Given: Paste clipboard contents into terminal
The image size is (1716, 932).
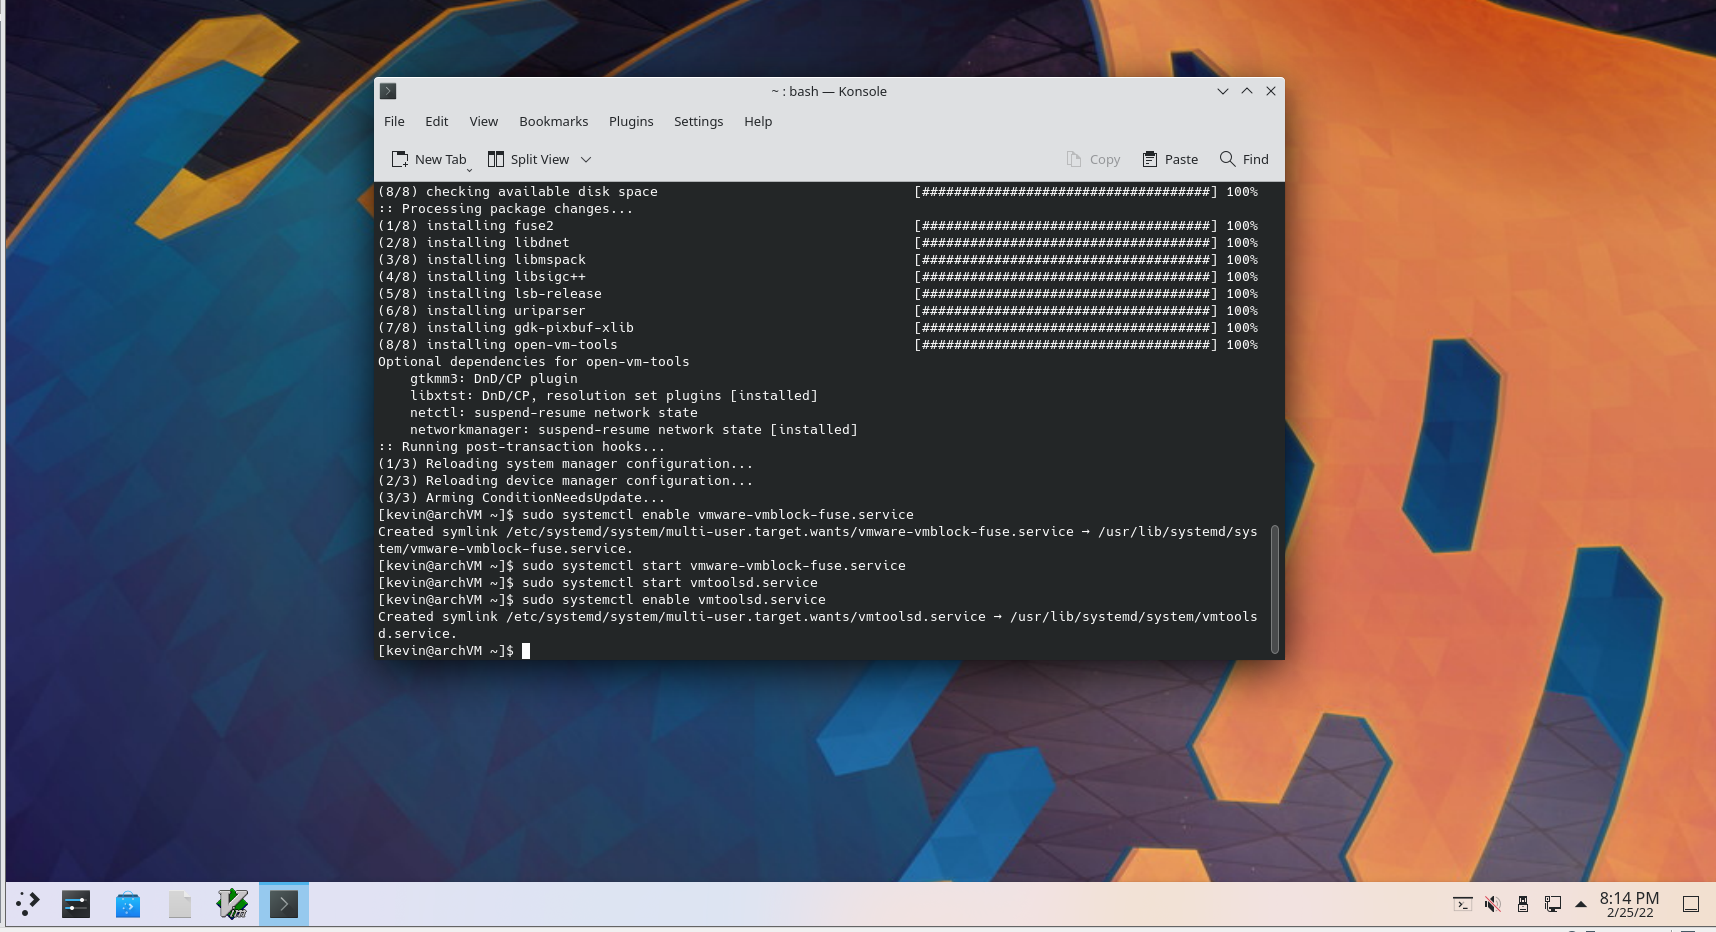Looking at the screenshot, I should pos(1169,159).
